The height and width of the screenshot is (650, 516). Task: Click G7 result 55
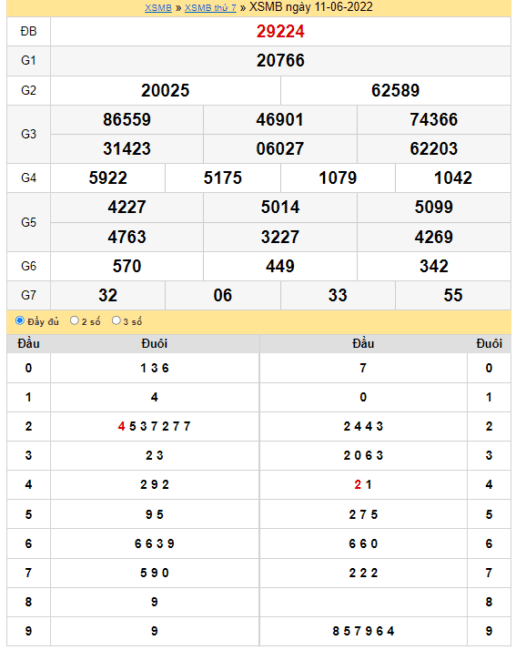coord(453,295)
